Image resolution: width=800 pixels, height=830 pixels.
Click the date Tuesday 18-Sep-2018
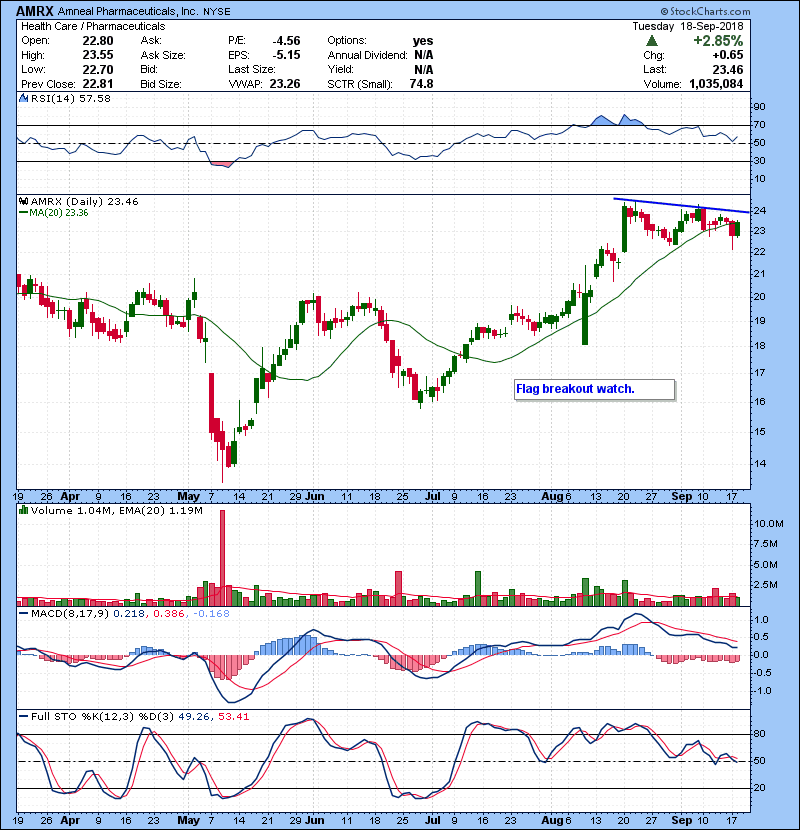(688, 26)
